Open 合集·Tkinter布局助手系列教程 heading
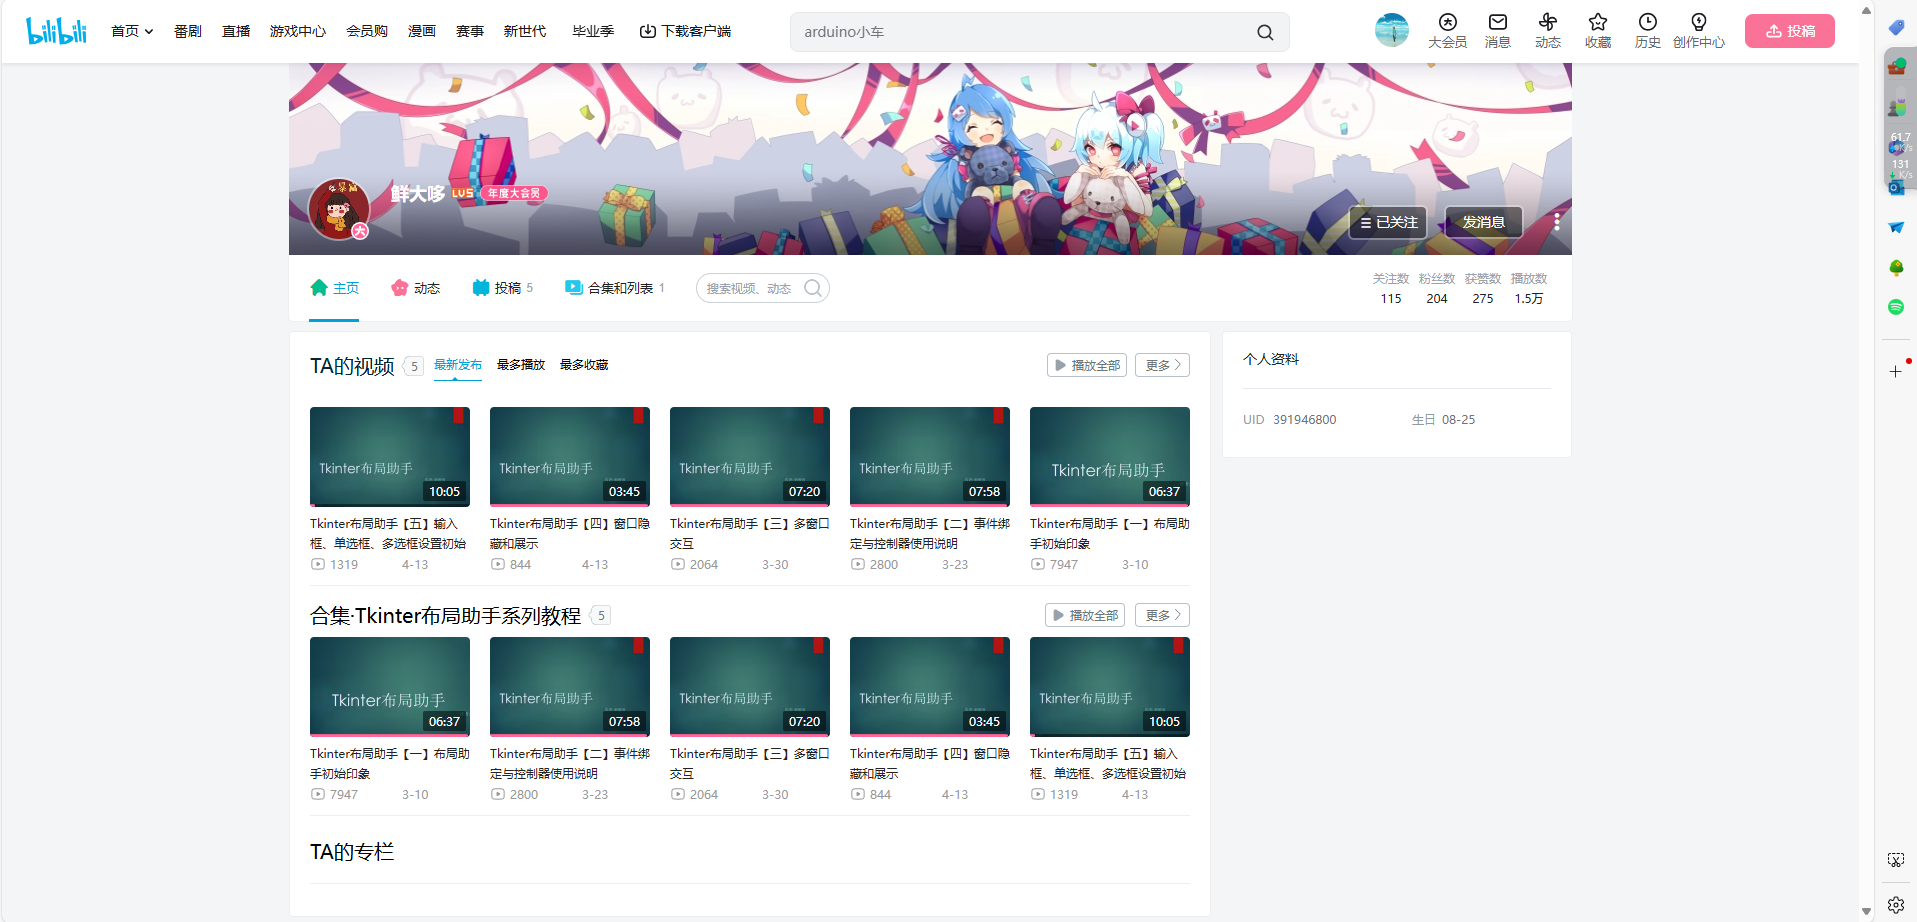The height and width of the screenshot is (922, 1917). (445, 616)
